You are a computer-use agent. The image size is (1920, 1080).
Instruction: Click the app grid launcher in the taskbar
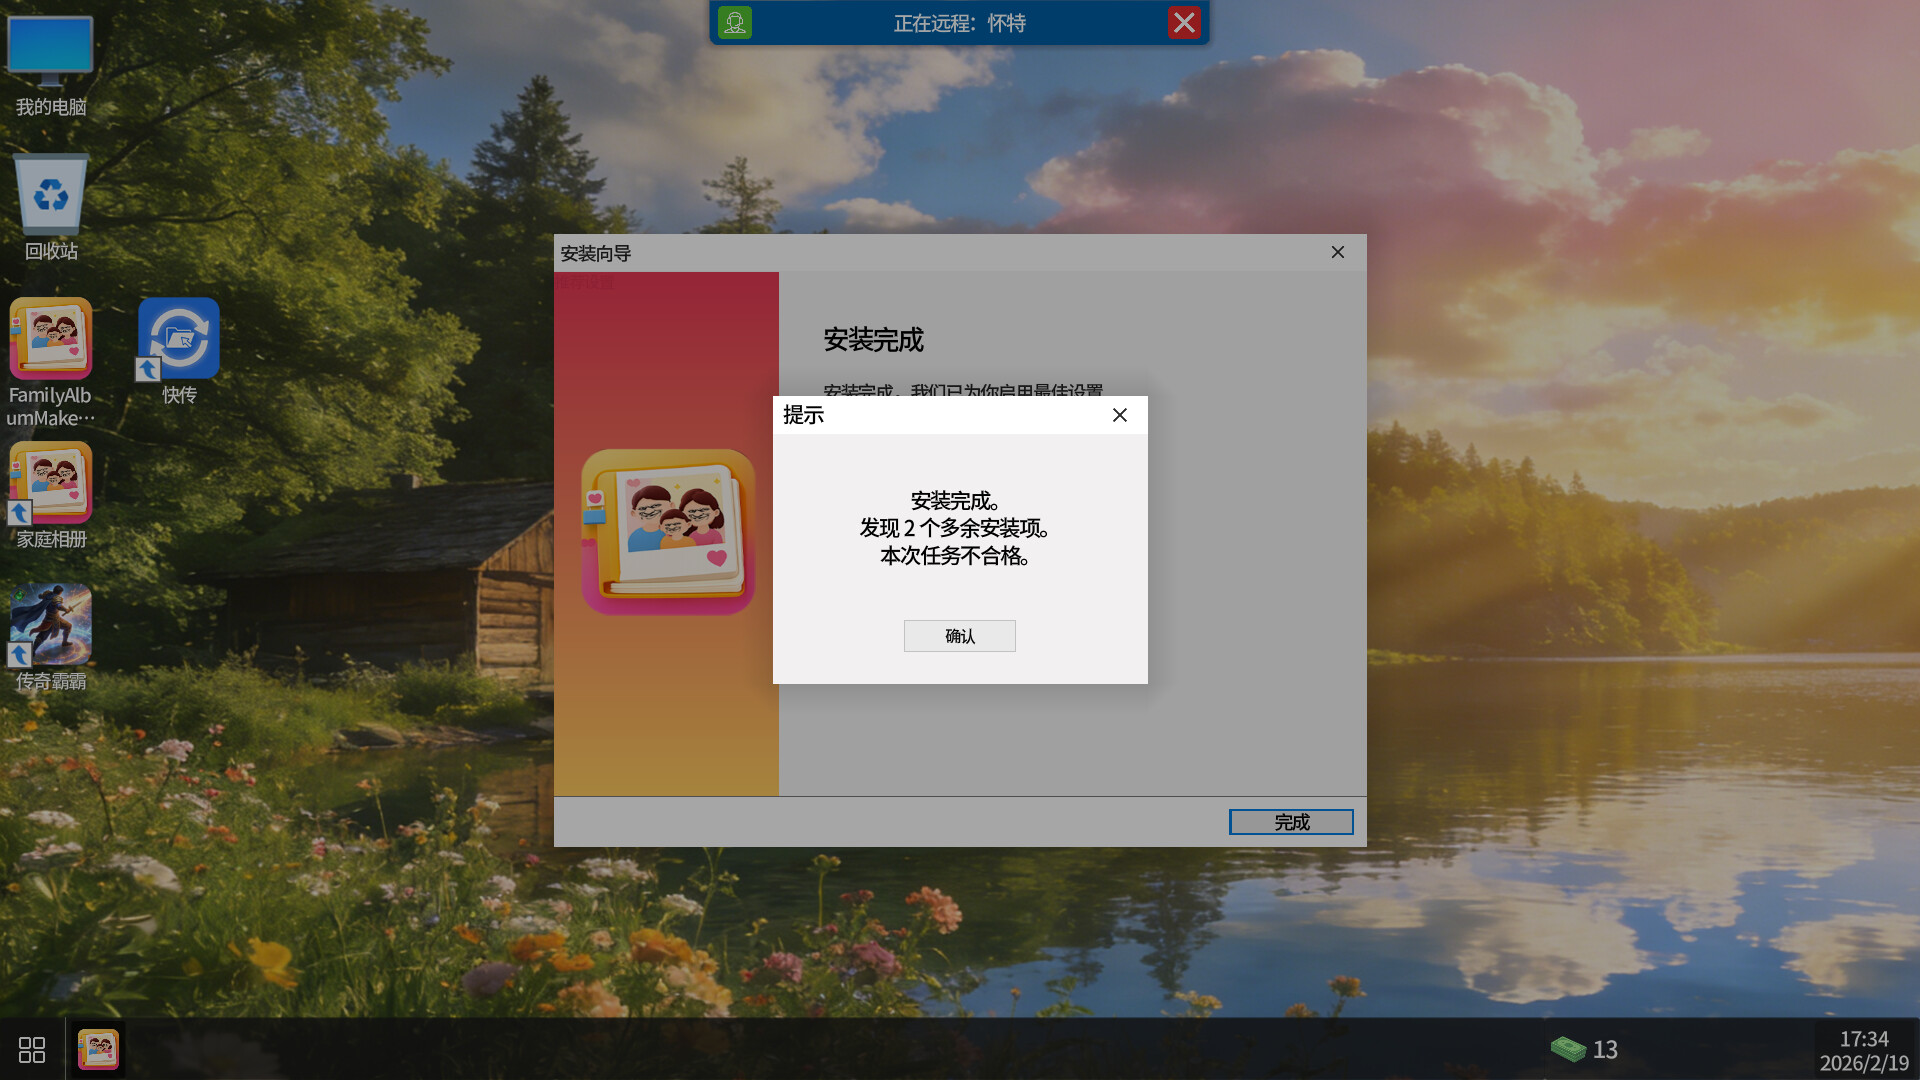click(32, 1049)
